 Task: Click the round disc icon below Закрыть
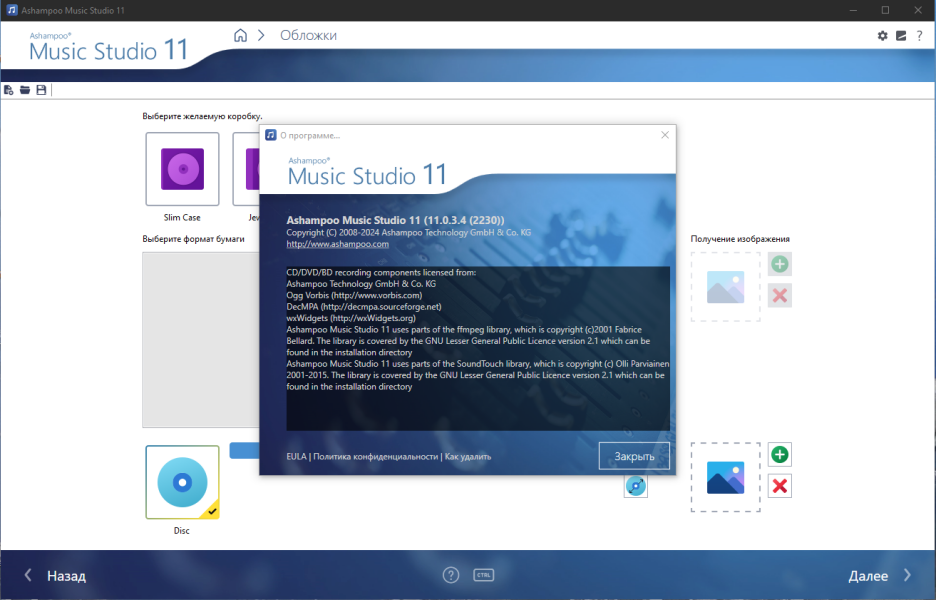636,486
